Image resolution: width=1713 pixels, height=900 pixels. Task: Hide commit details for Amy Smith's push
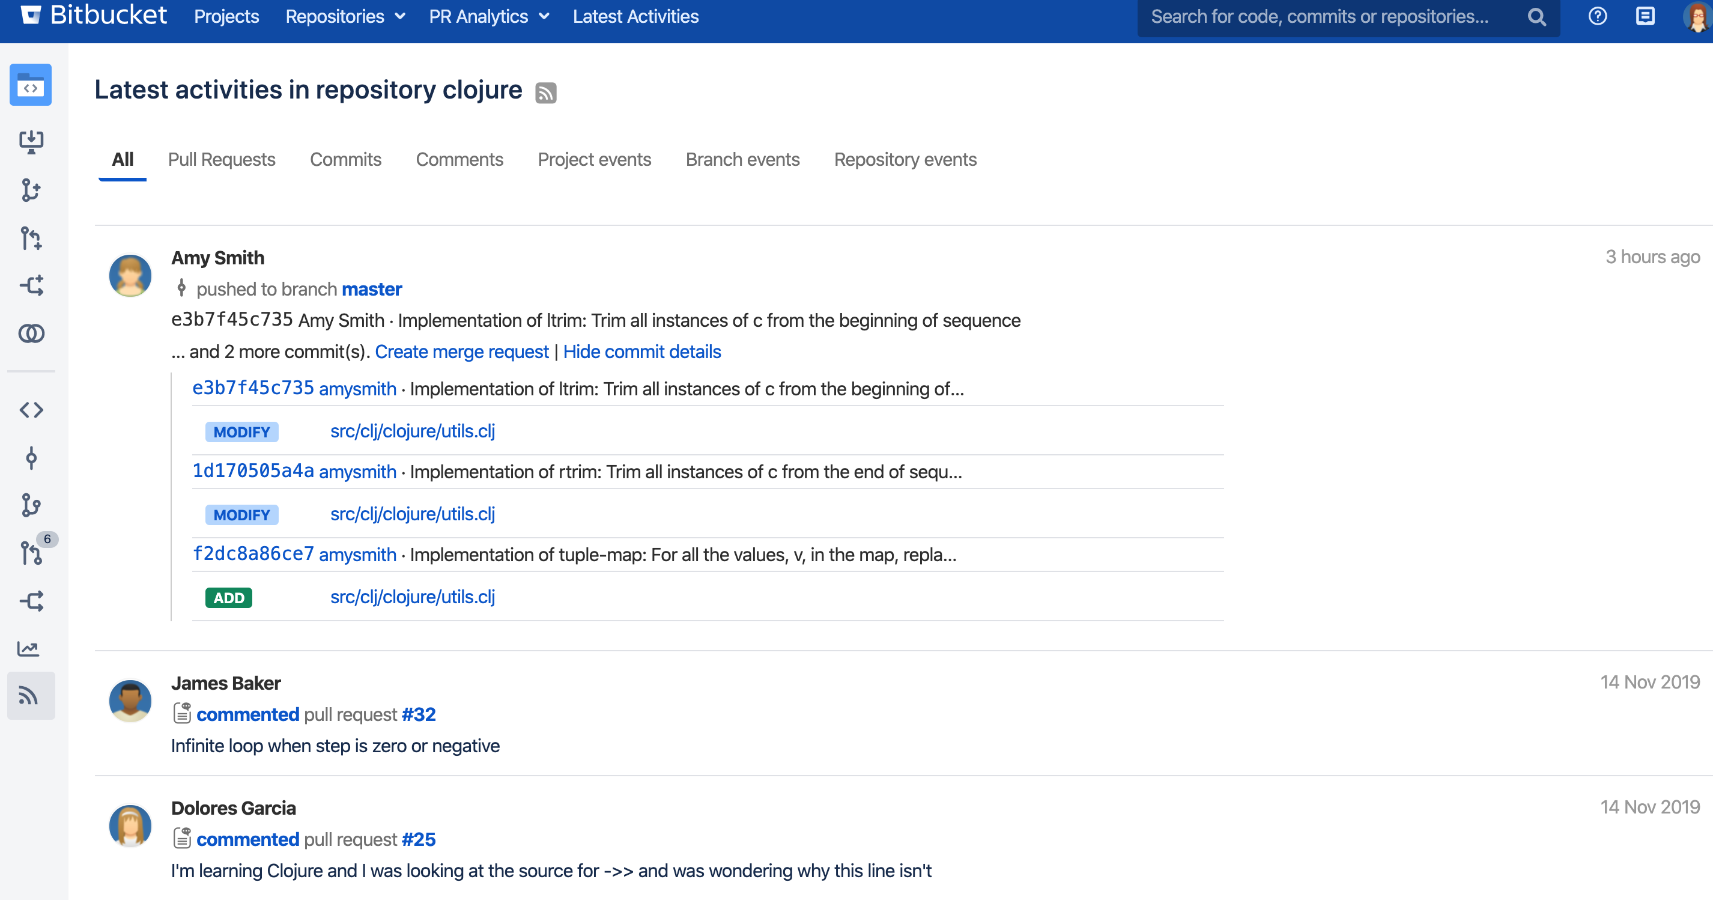[x=641, y=351]
